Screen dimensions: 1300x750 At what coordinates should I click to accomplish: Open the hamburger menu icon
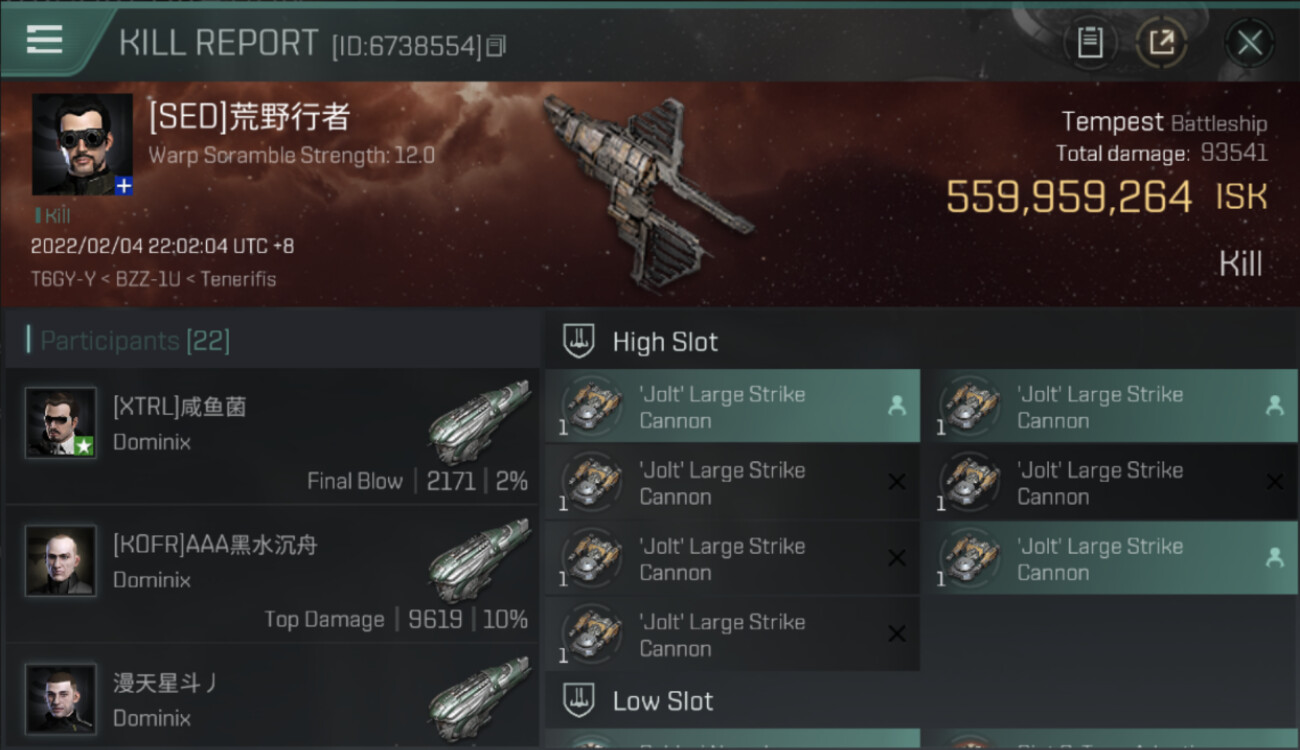click(x=45, y=40)
